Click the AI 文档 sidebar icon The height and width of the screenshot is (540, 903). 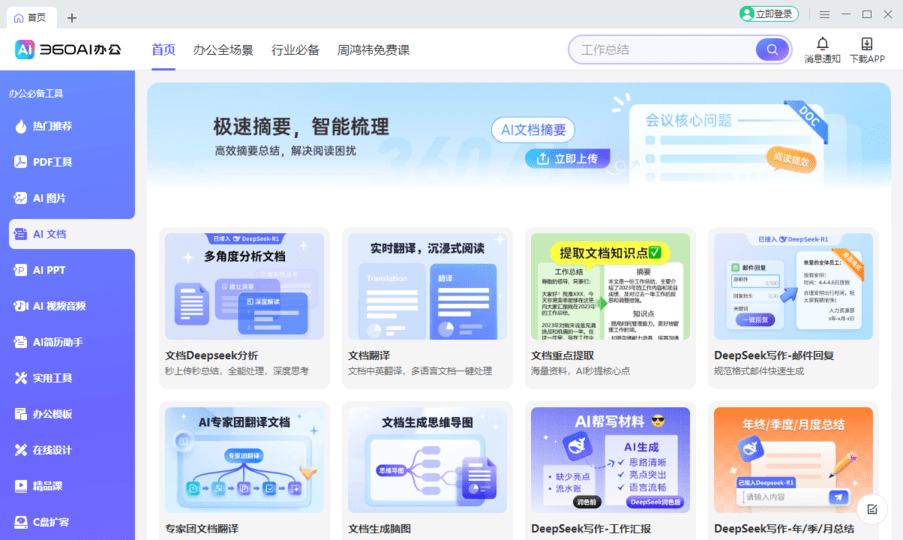21,234
